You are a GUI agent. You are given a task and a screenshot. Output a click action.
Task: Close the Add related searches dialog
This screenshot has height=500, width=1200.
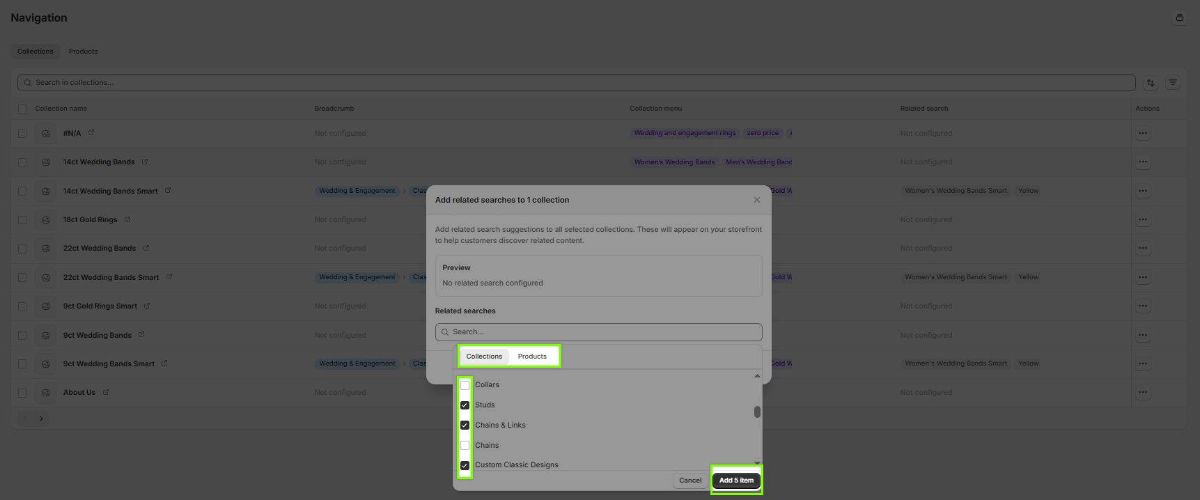[x=756, y=200]
